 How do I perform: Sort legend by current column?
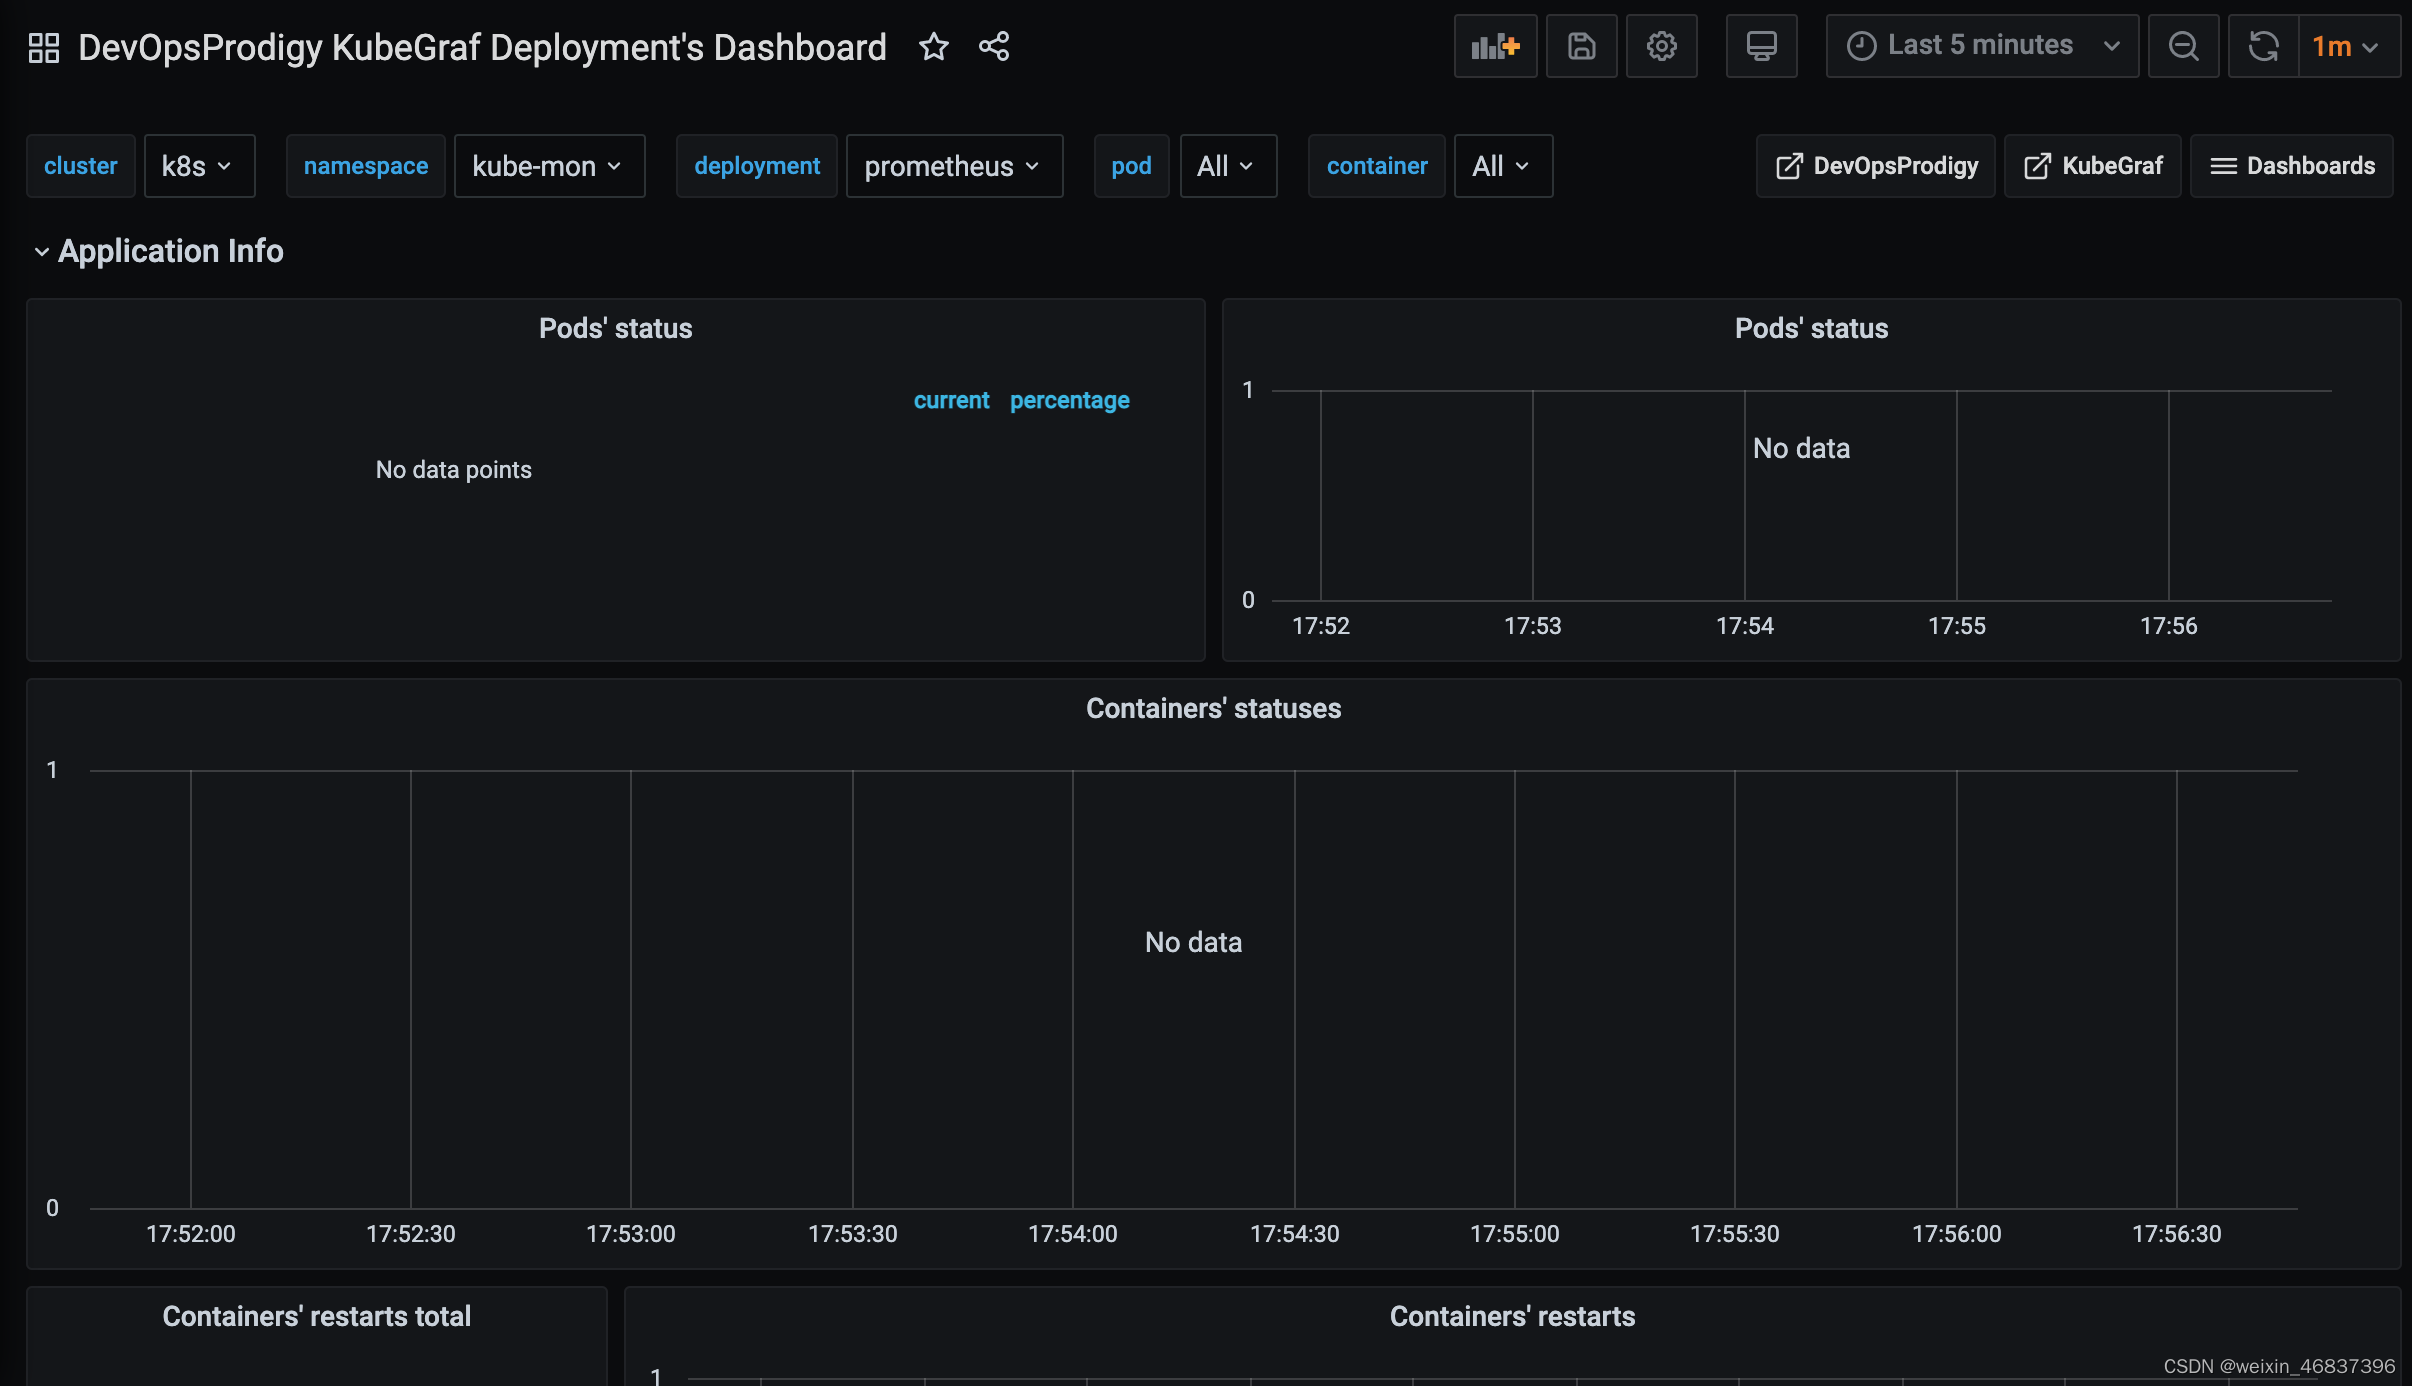point(951,400)
